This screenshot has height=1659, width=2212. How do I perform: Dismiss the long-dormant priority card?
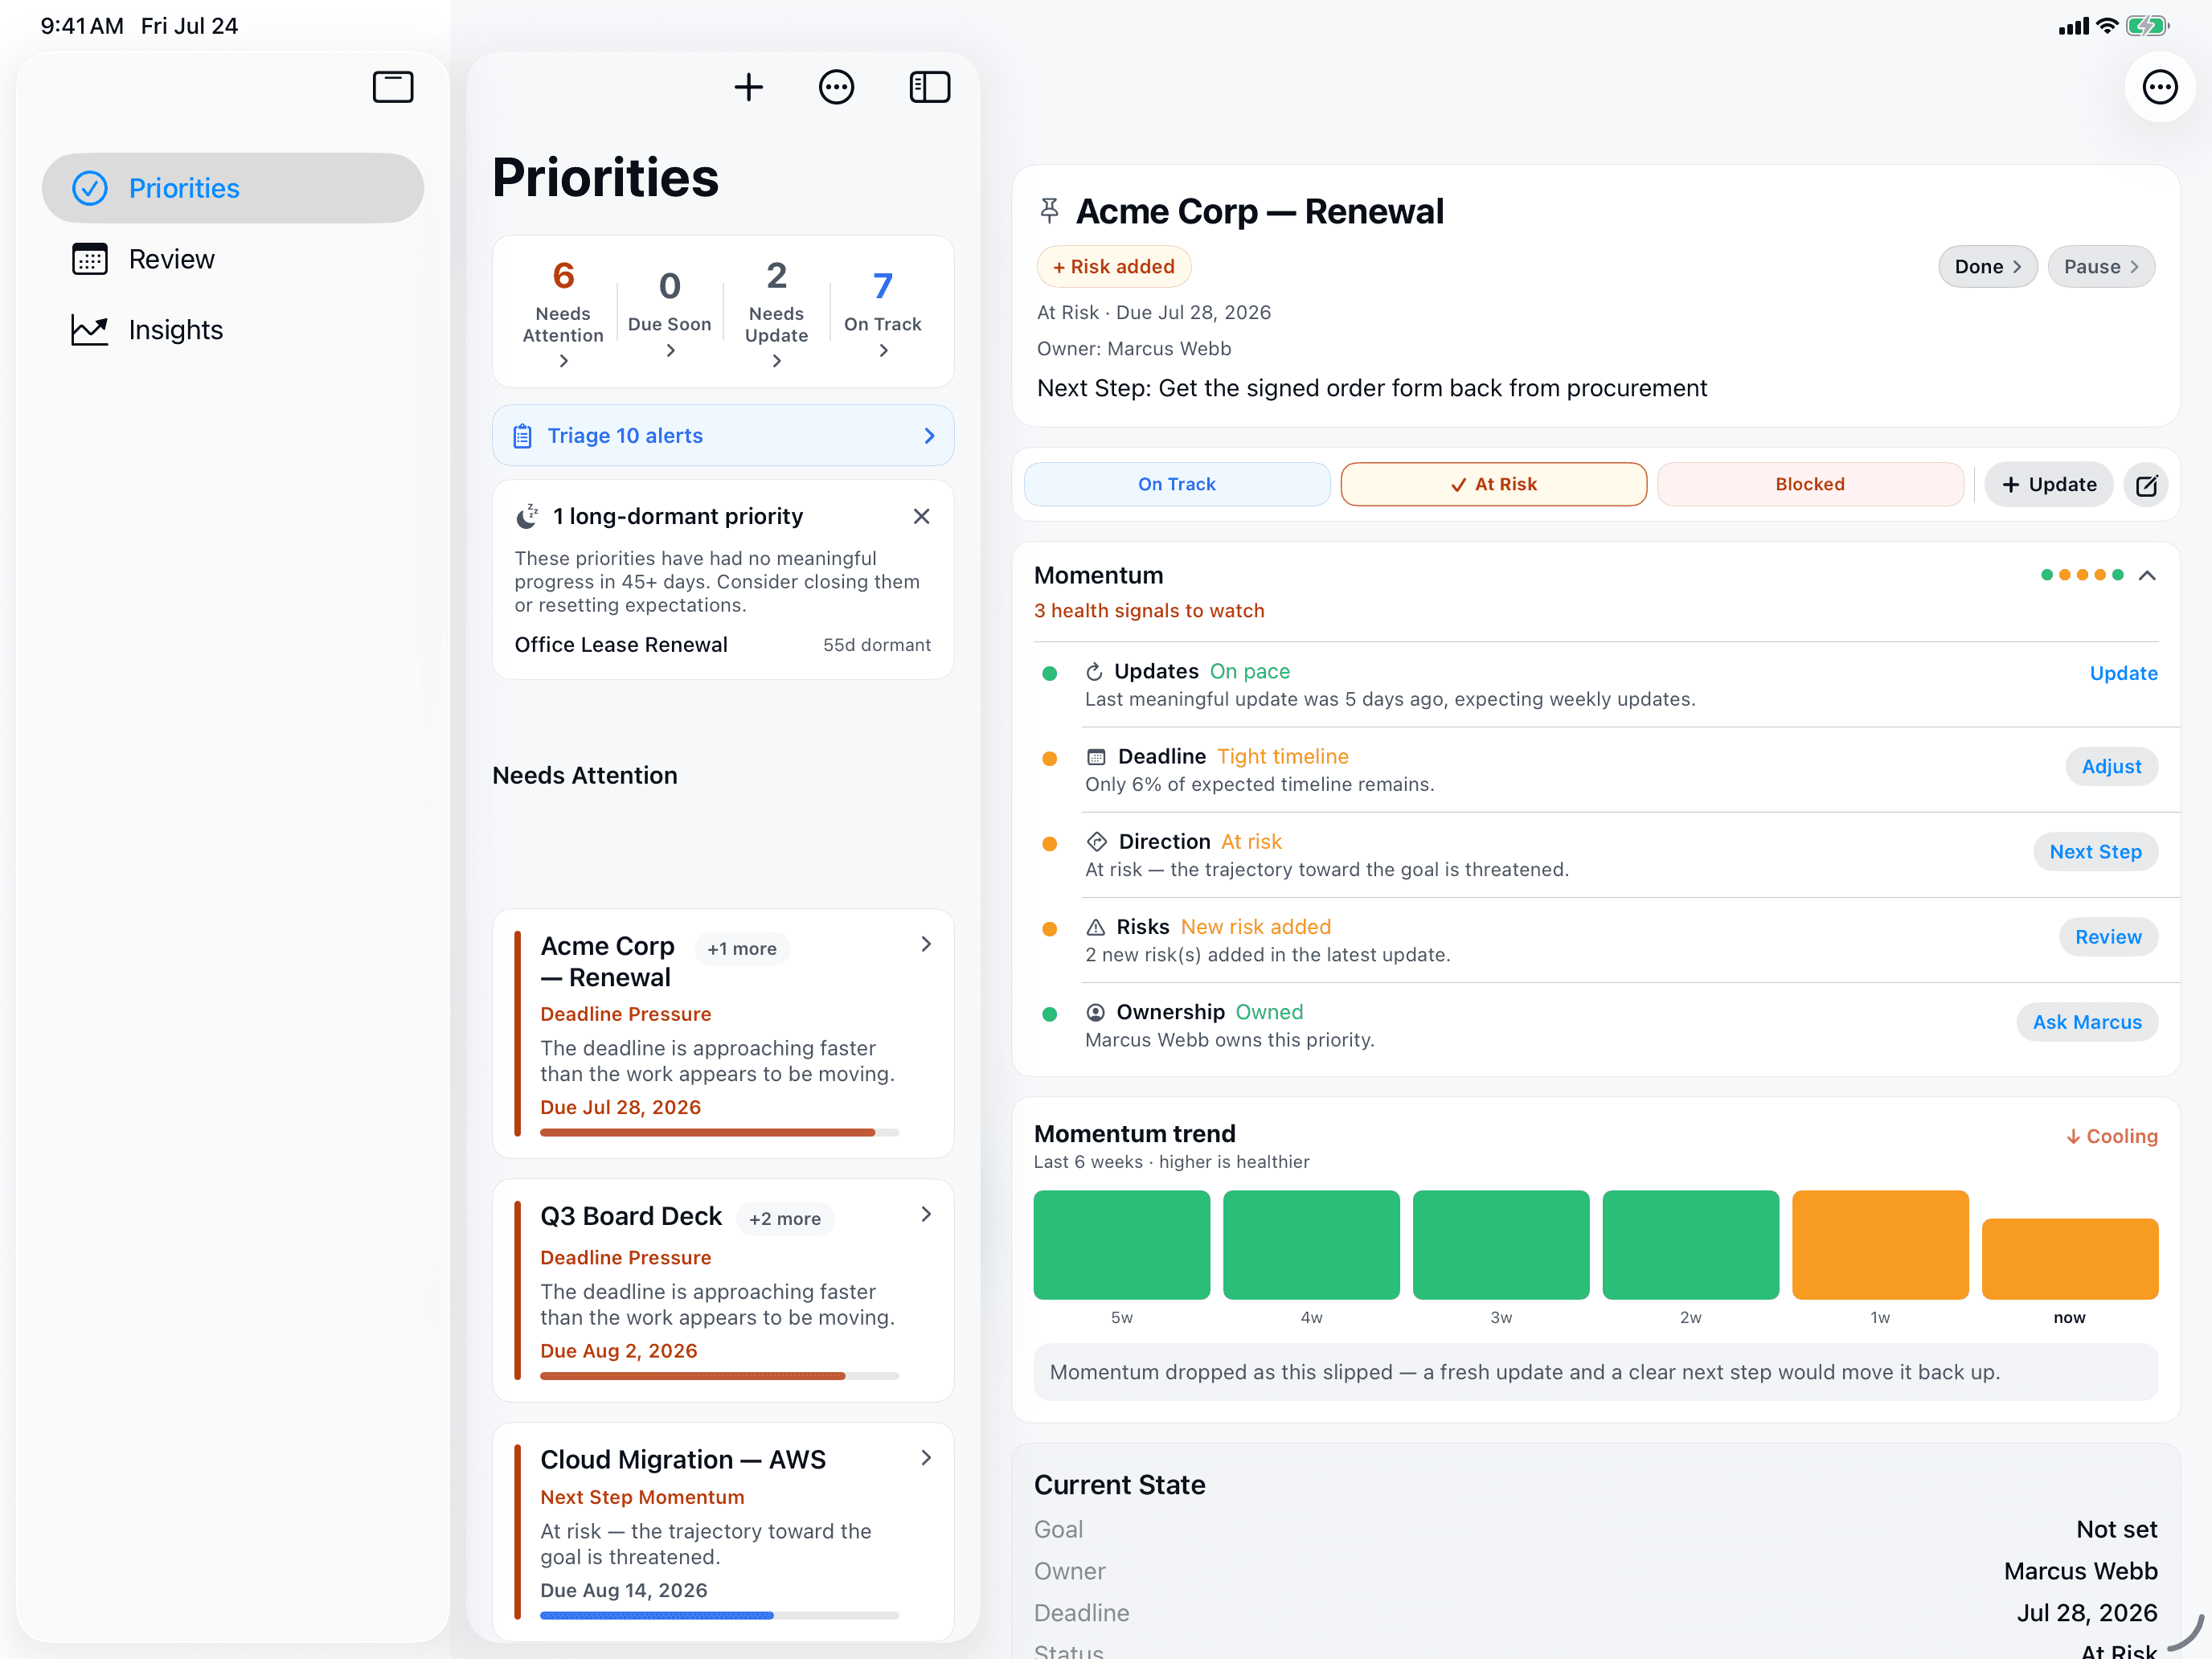coord(921,516)
